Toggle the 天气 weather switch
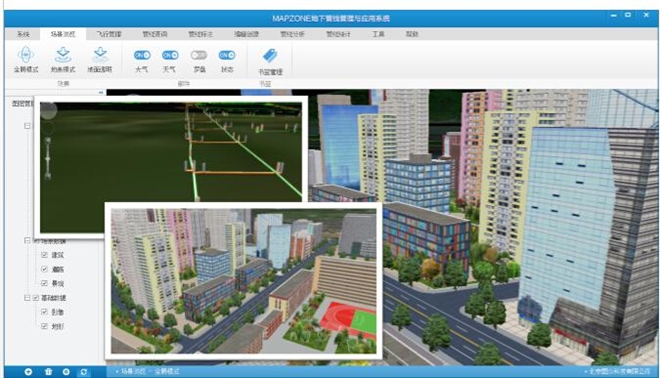The height and width of the screenshot is (378, 660). tap(170, 55)
